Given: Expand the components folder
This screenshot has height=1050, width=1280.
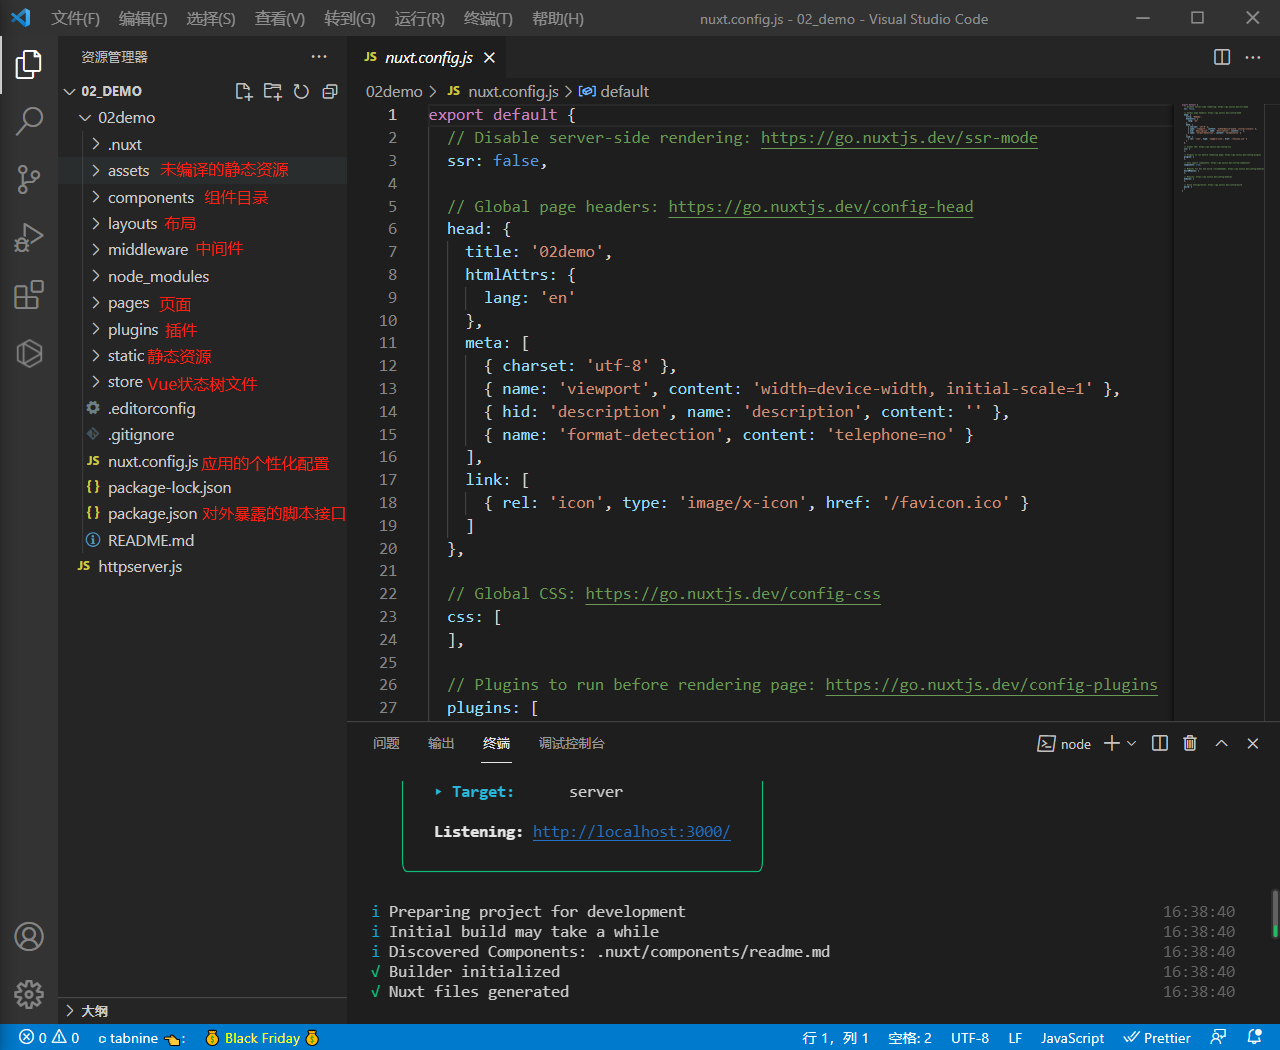Looking at the screenshot, I should pos(202,198).
